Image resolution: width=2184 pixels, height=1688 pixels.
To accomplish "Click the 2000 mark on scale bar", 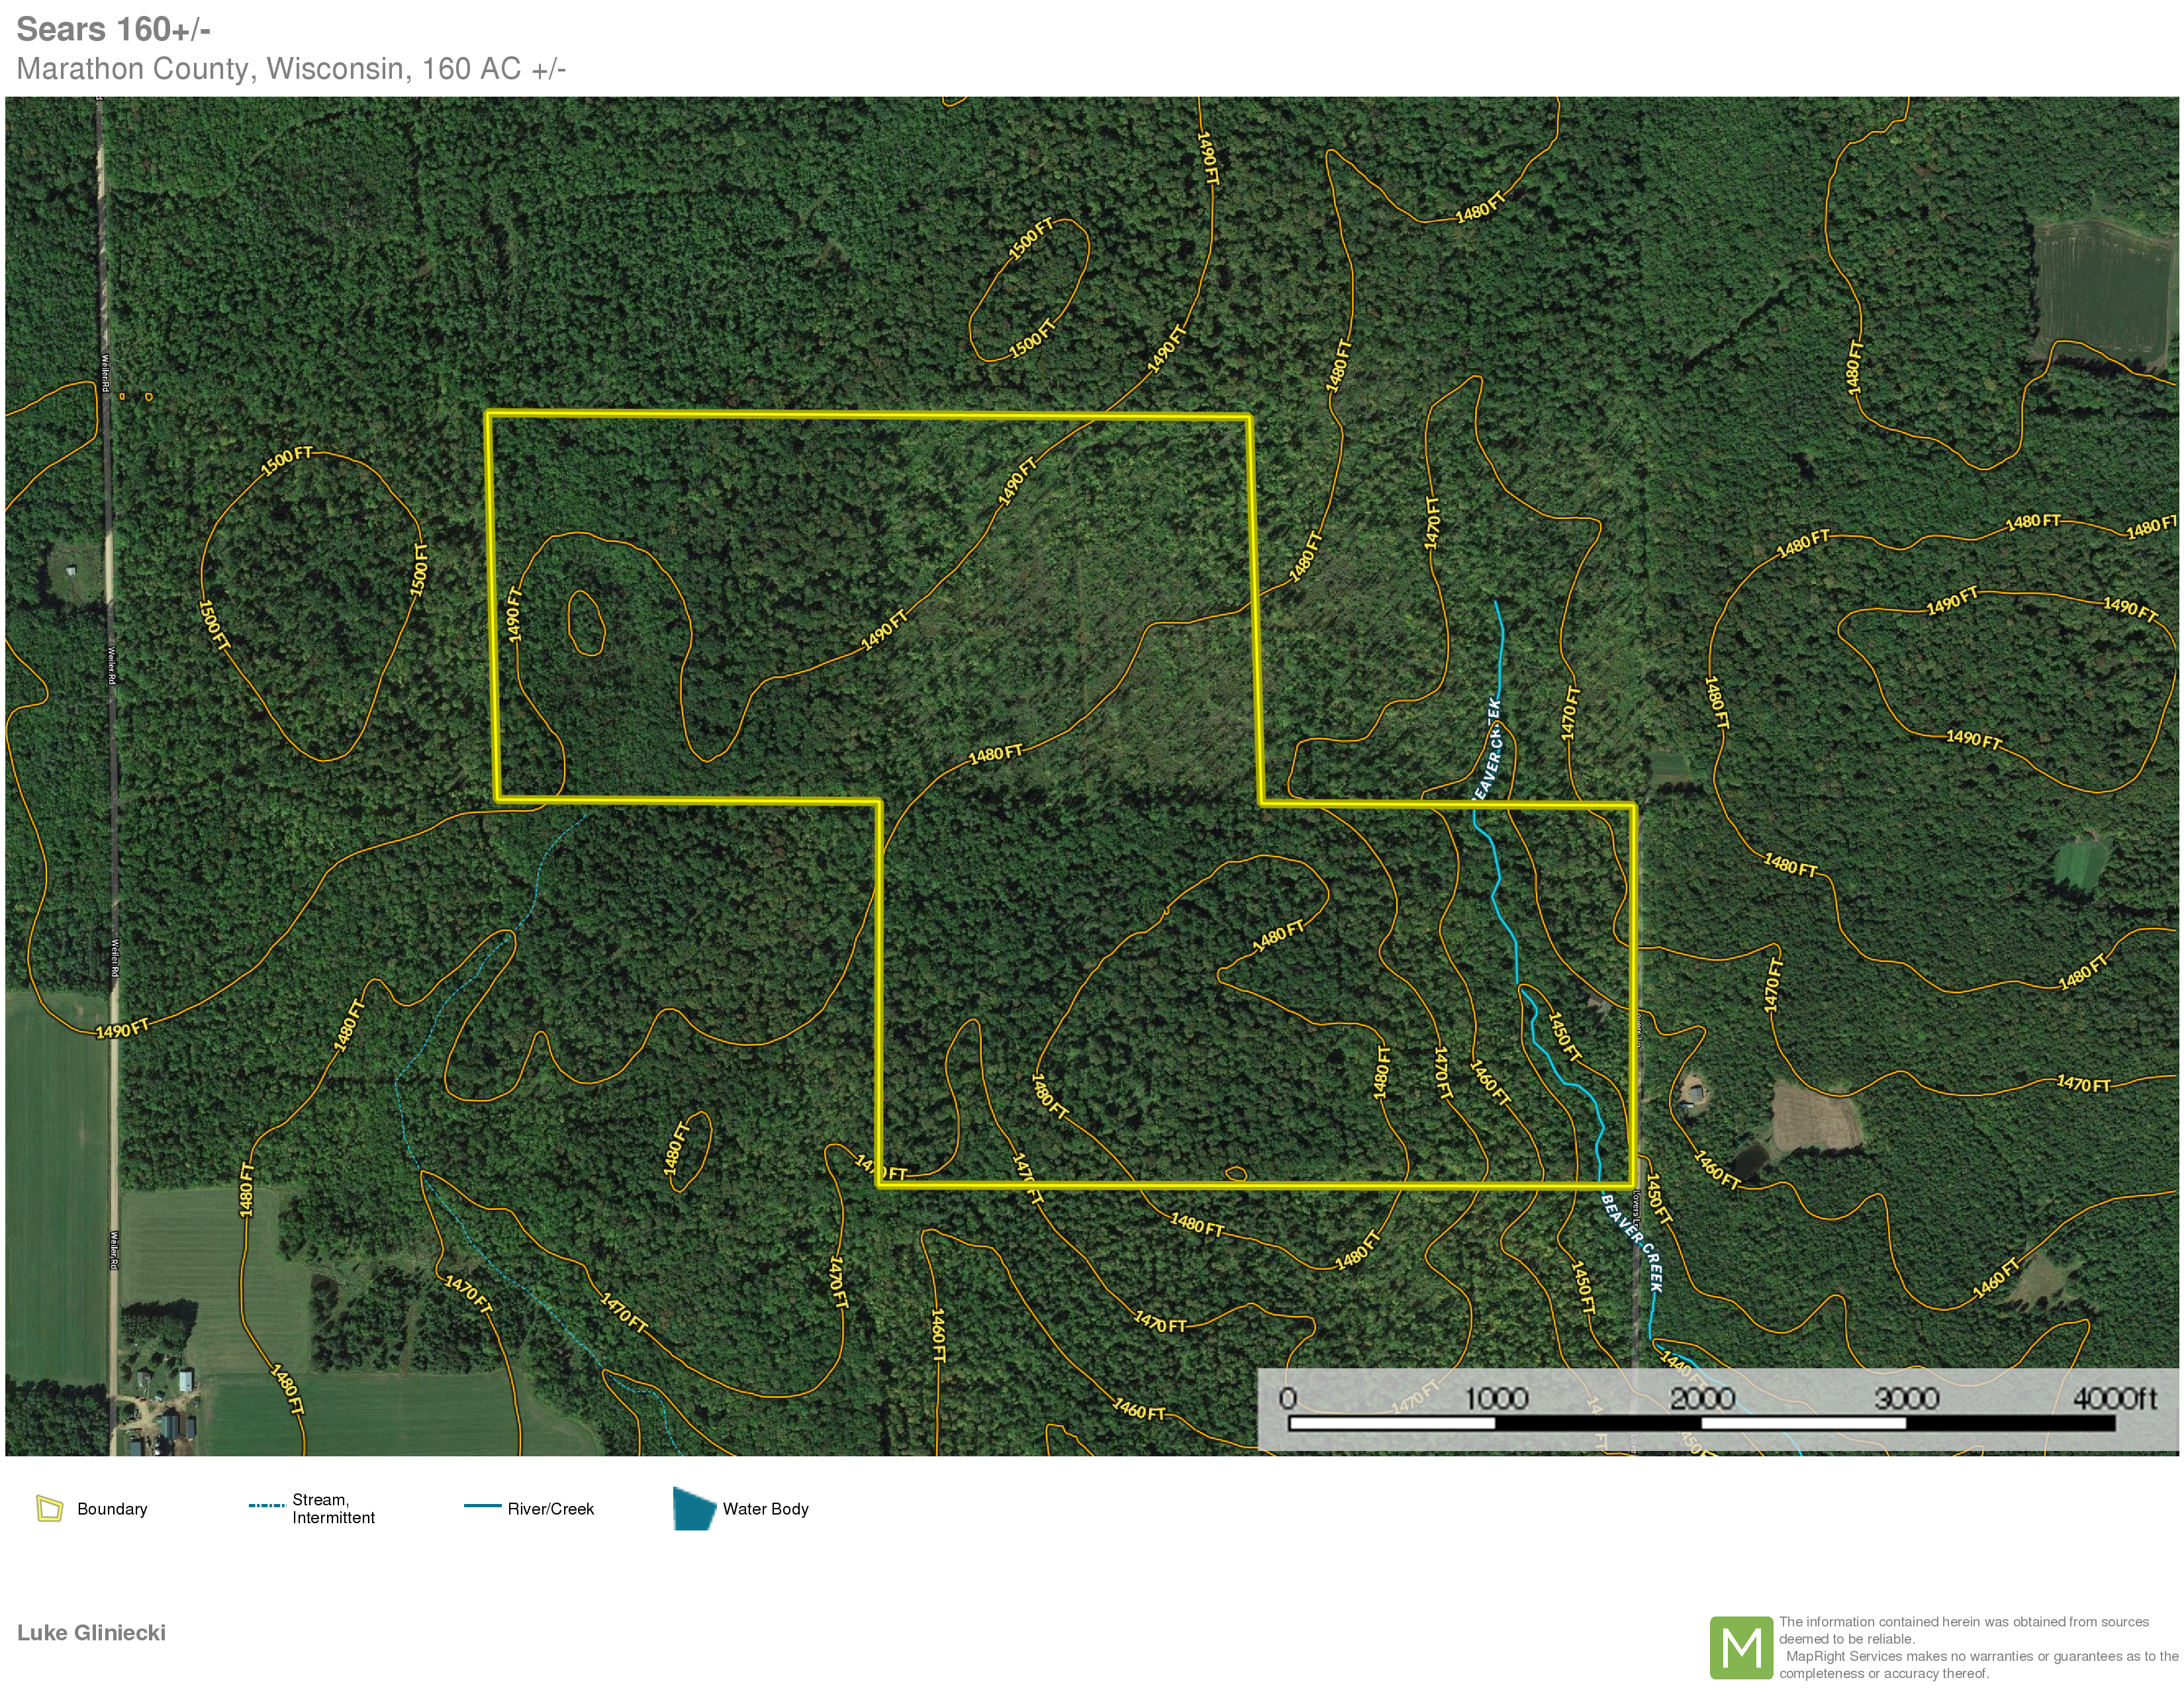I will (1702, 1398).
